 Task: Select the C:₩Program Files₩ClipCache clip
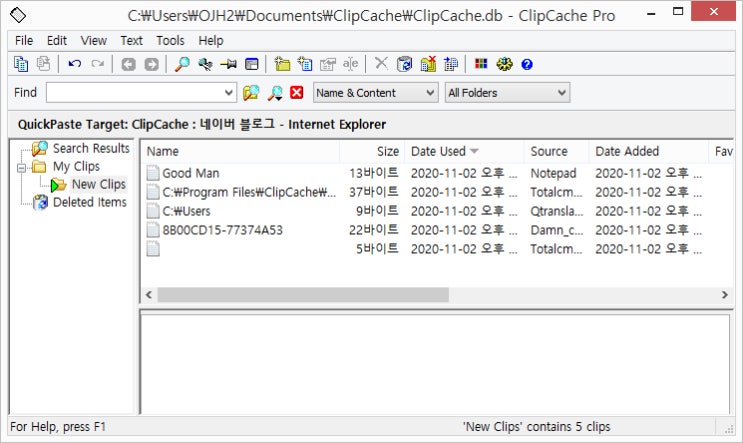click(x=249, y=192)
